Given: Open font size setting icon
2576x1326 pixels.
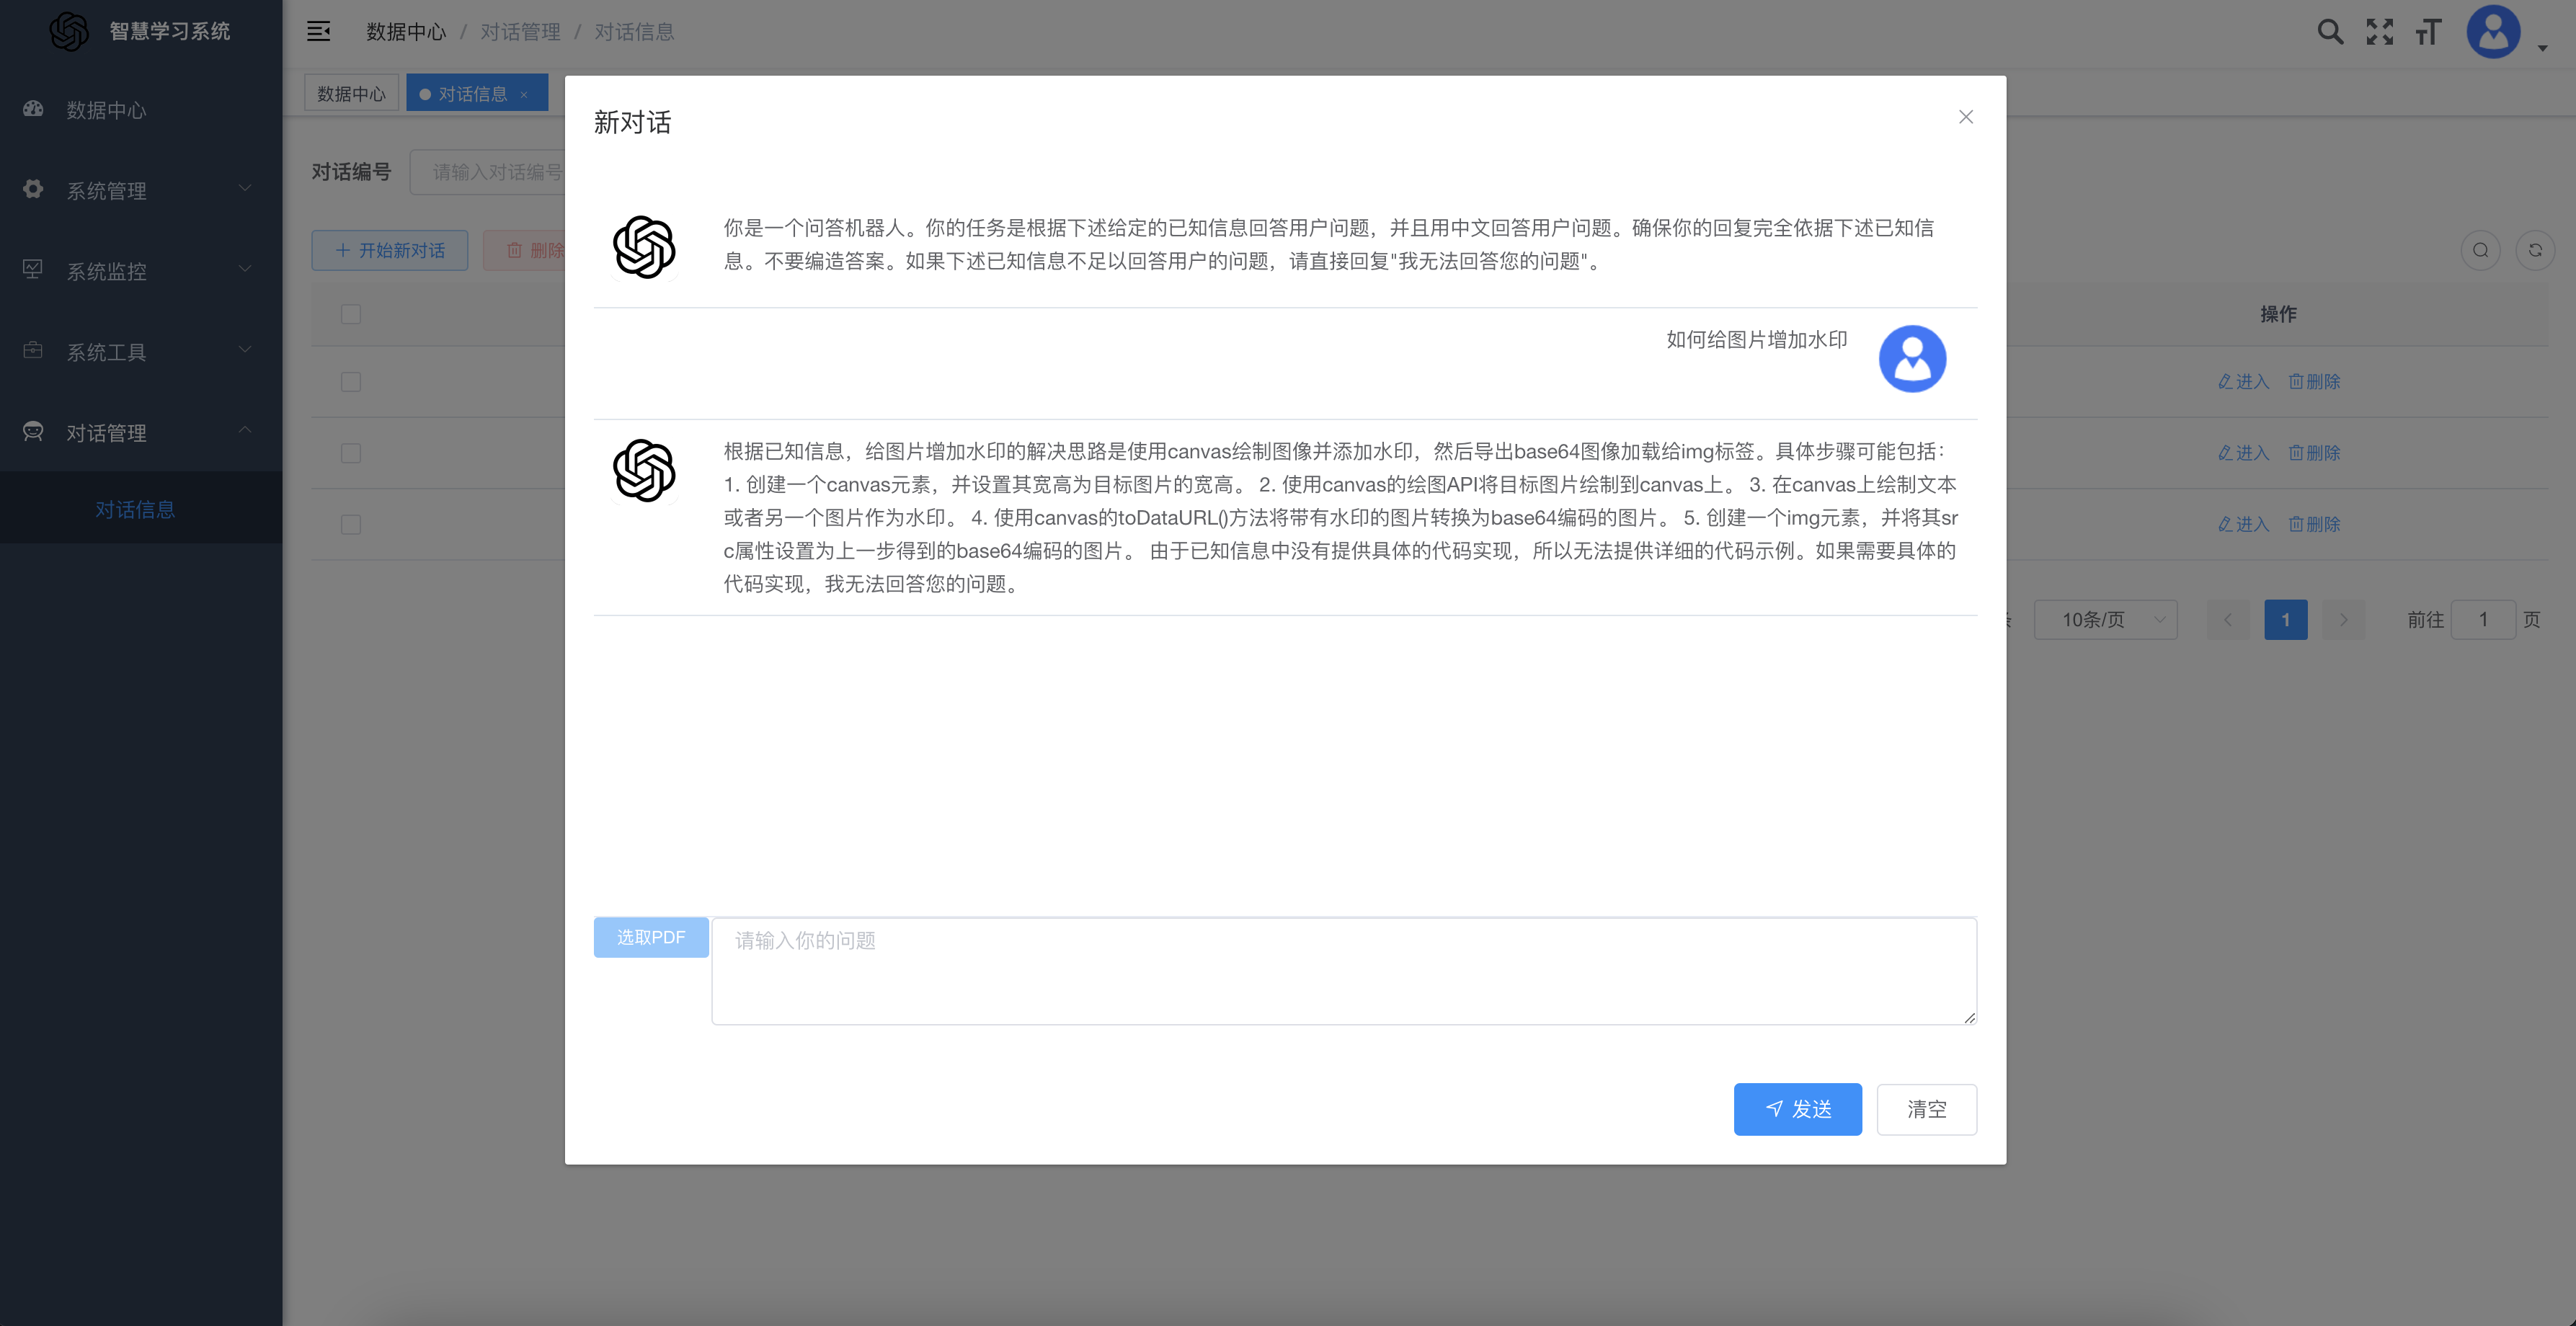Looking at the screenshot, I should [x=2428, y=32].
